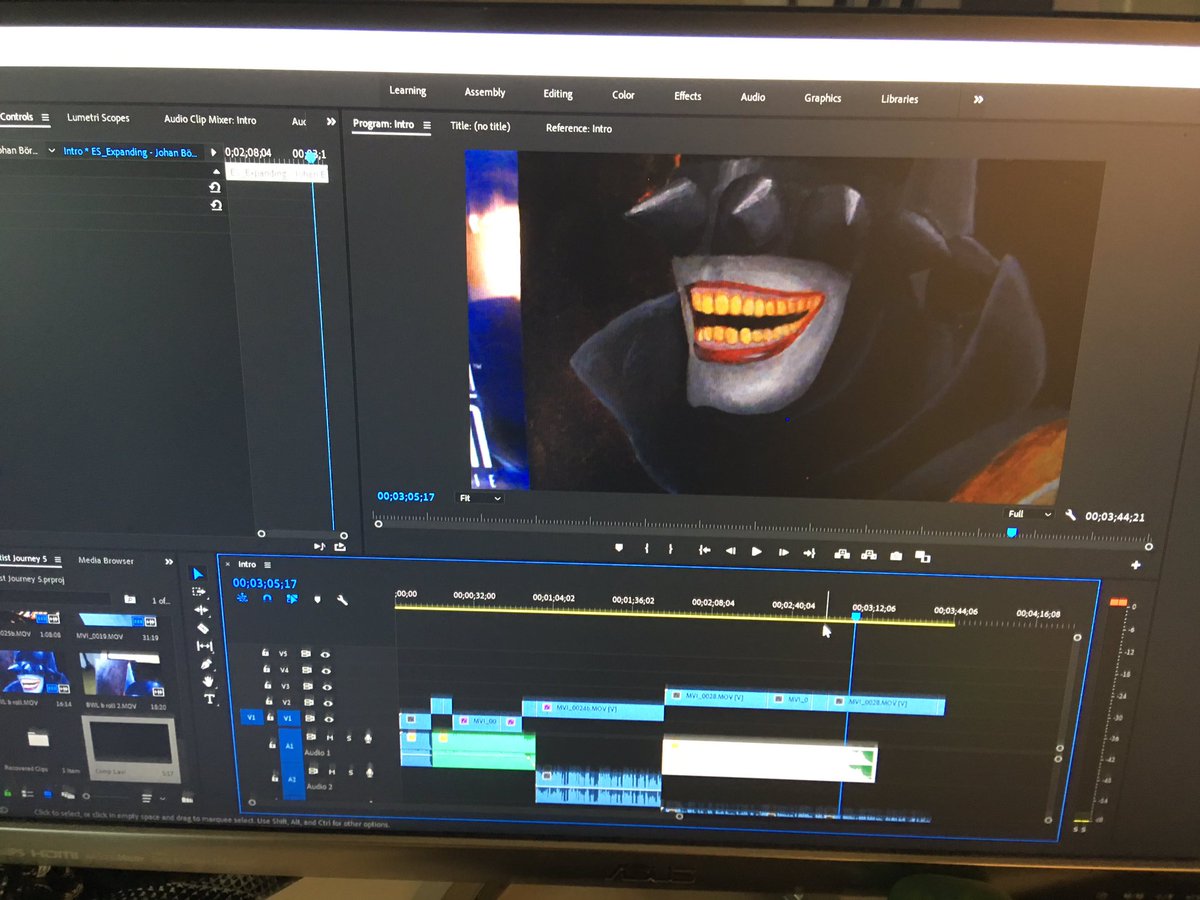
Task: Open the Lumetri Scopes tab
Action: coord(98,118)
